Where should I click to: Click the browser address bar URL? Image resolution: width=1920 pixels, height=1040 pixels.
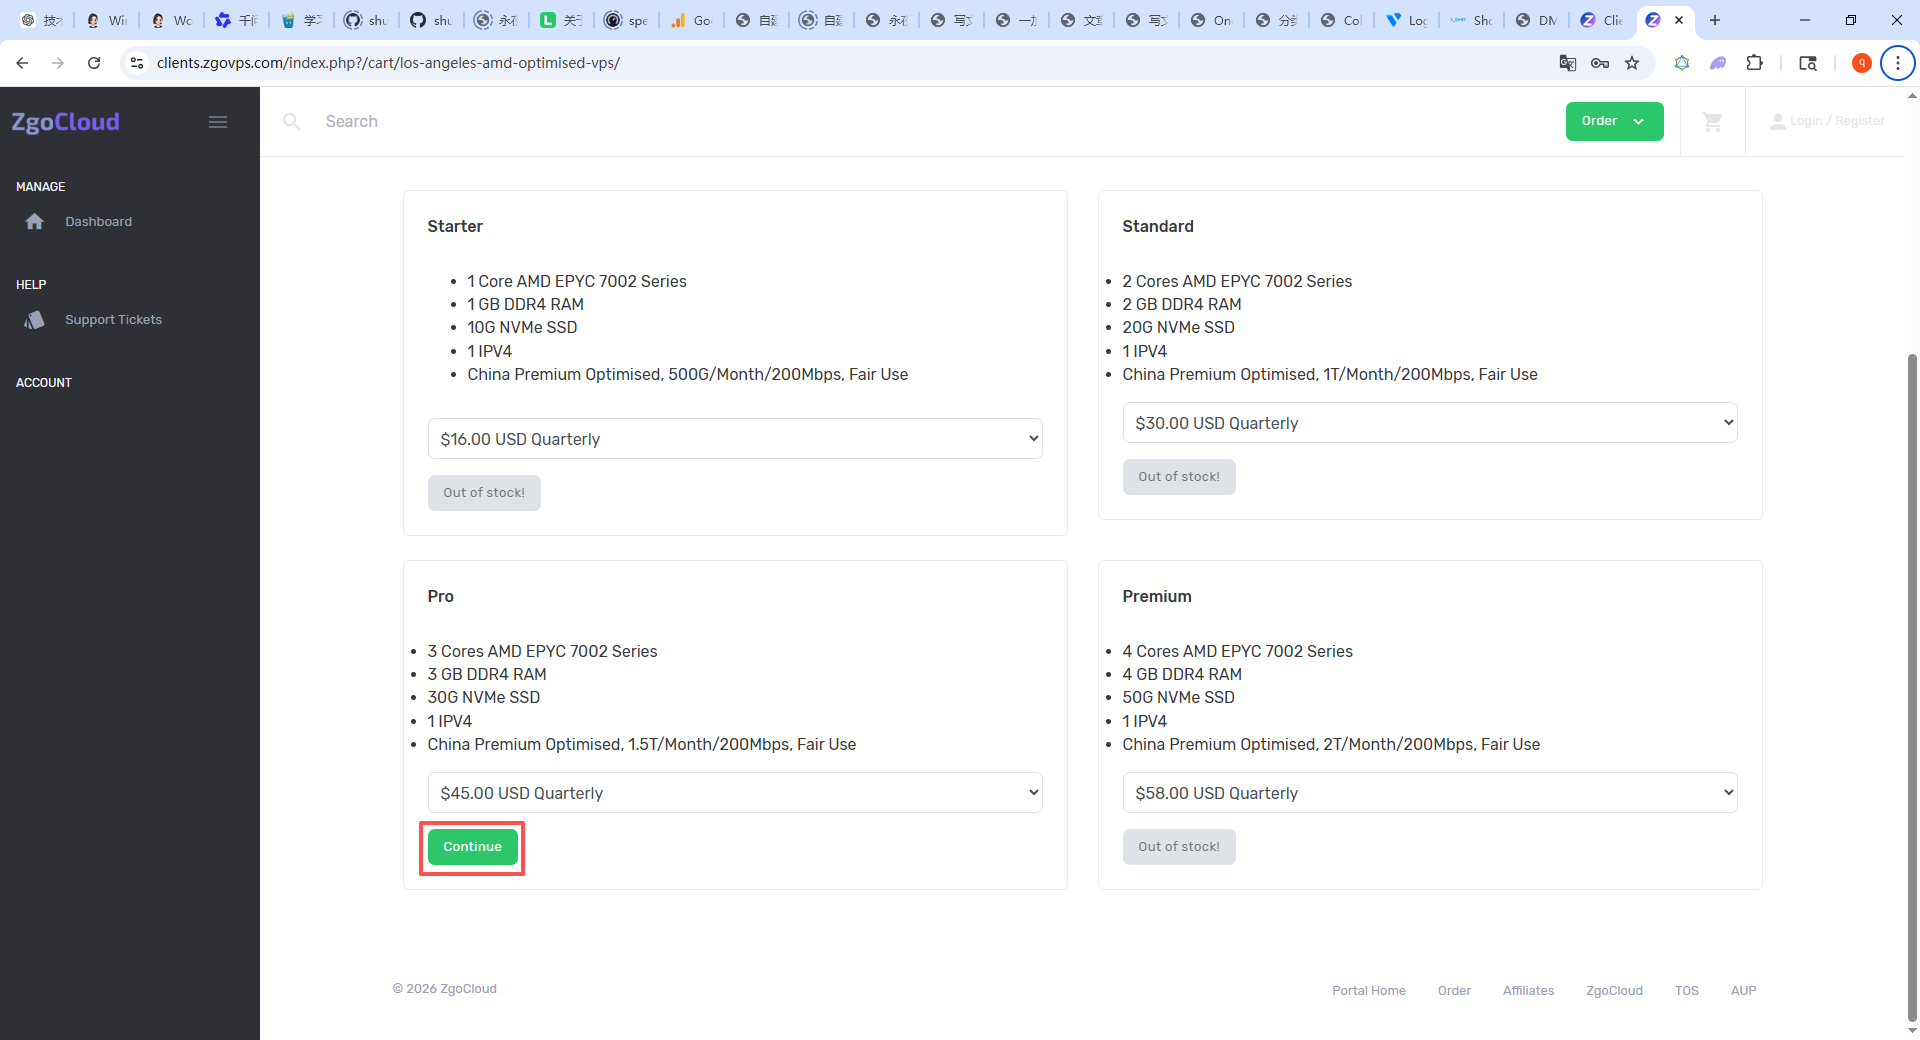pos(388,63)
